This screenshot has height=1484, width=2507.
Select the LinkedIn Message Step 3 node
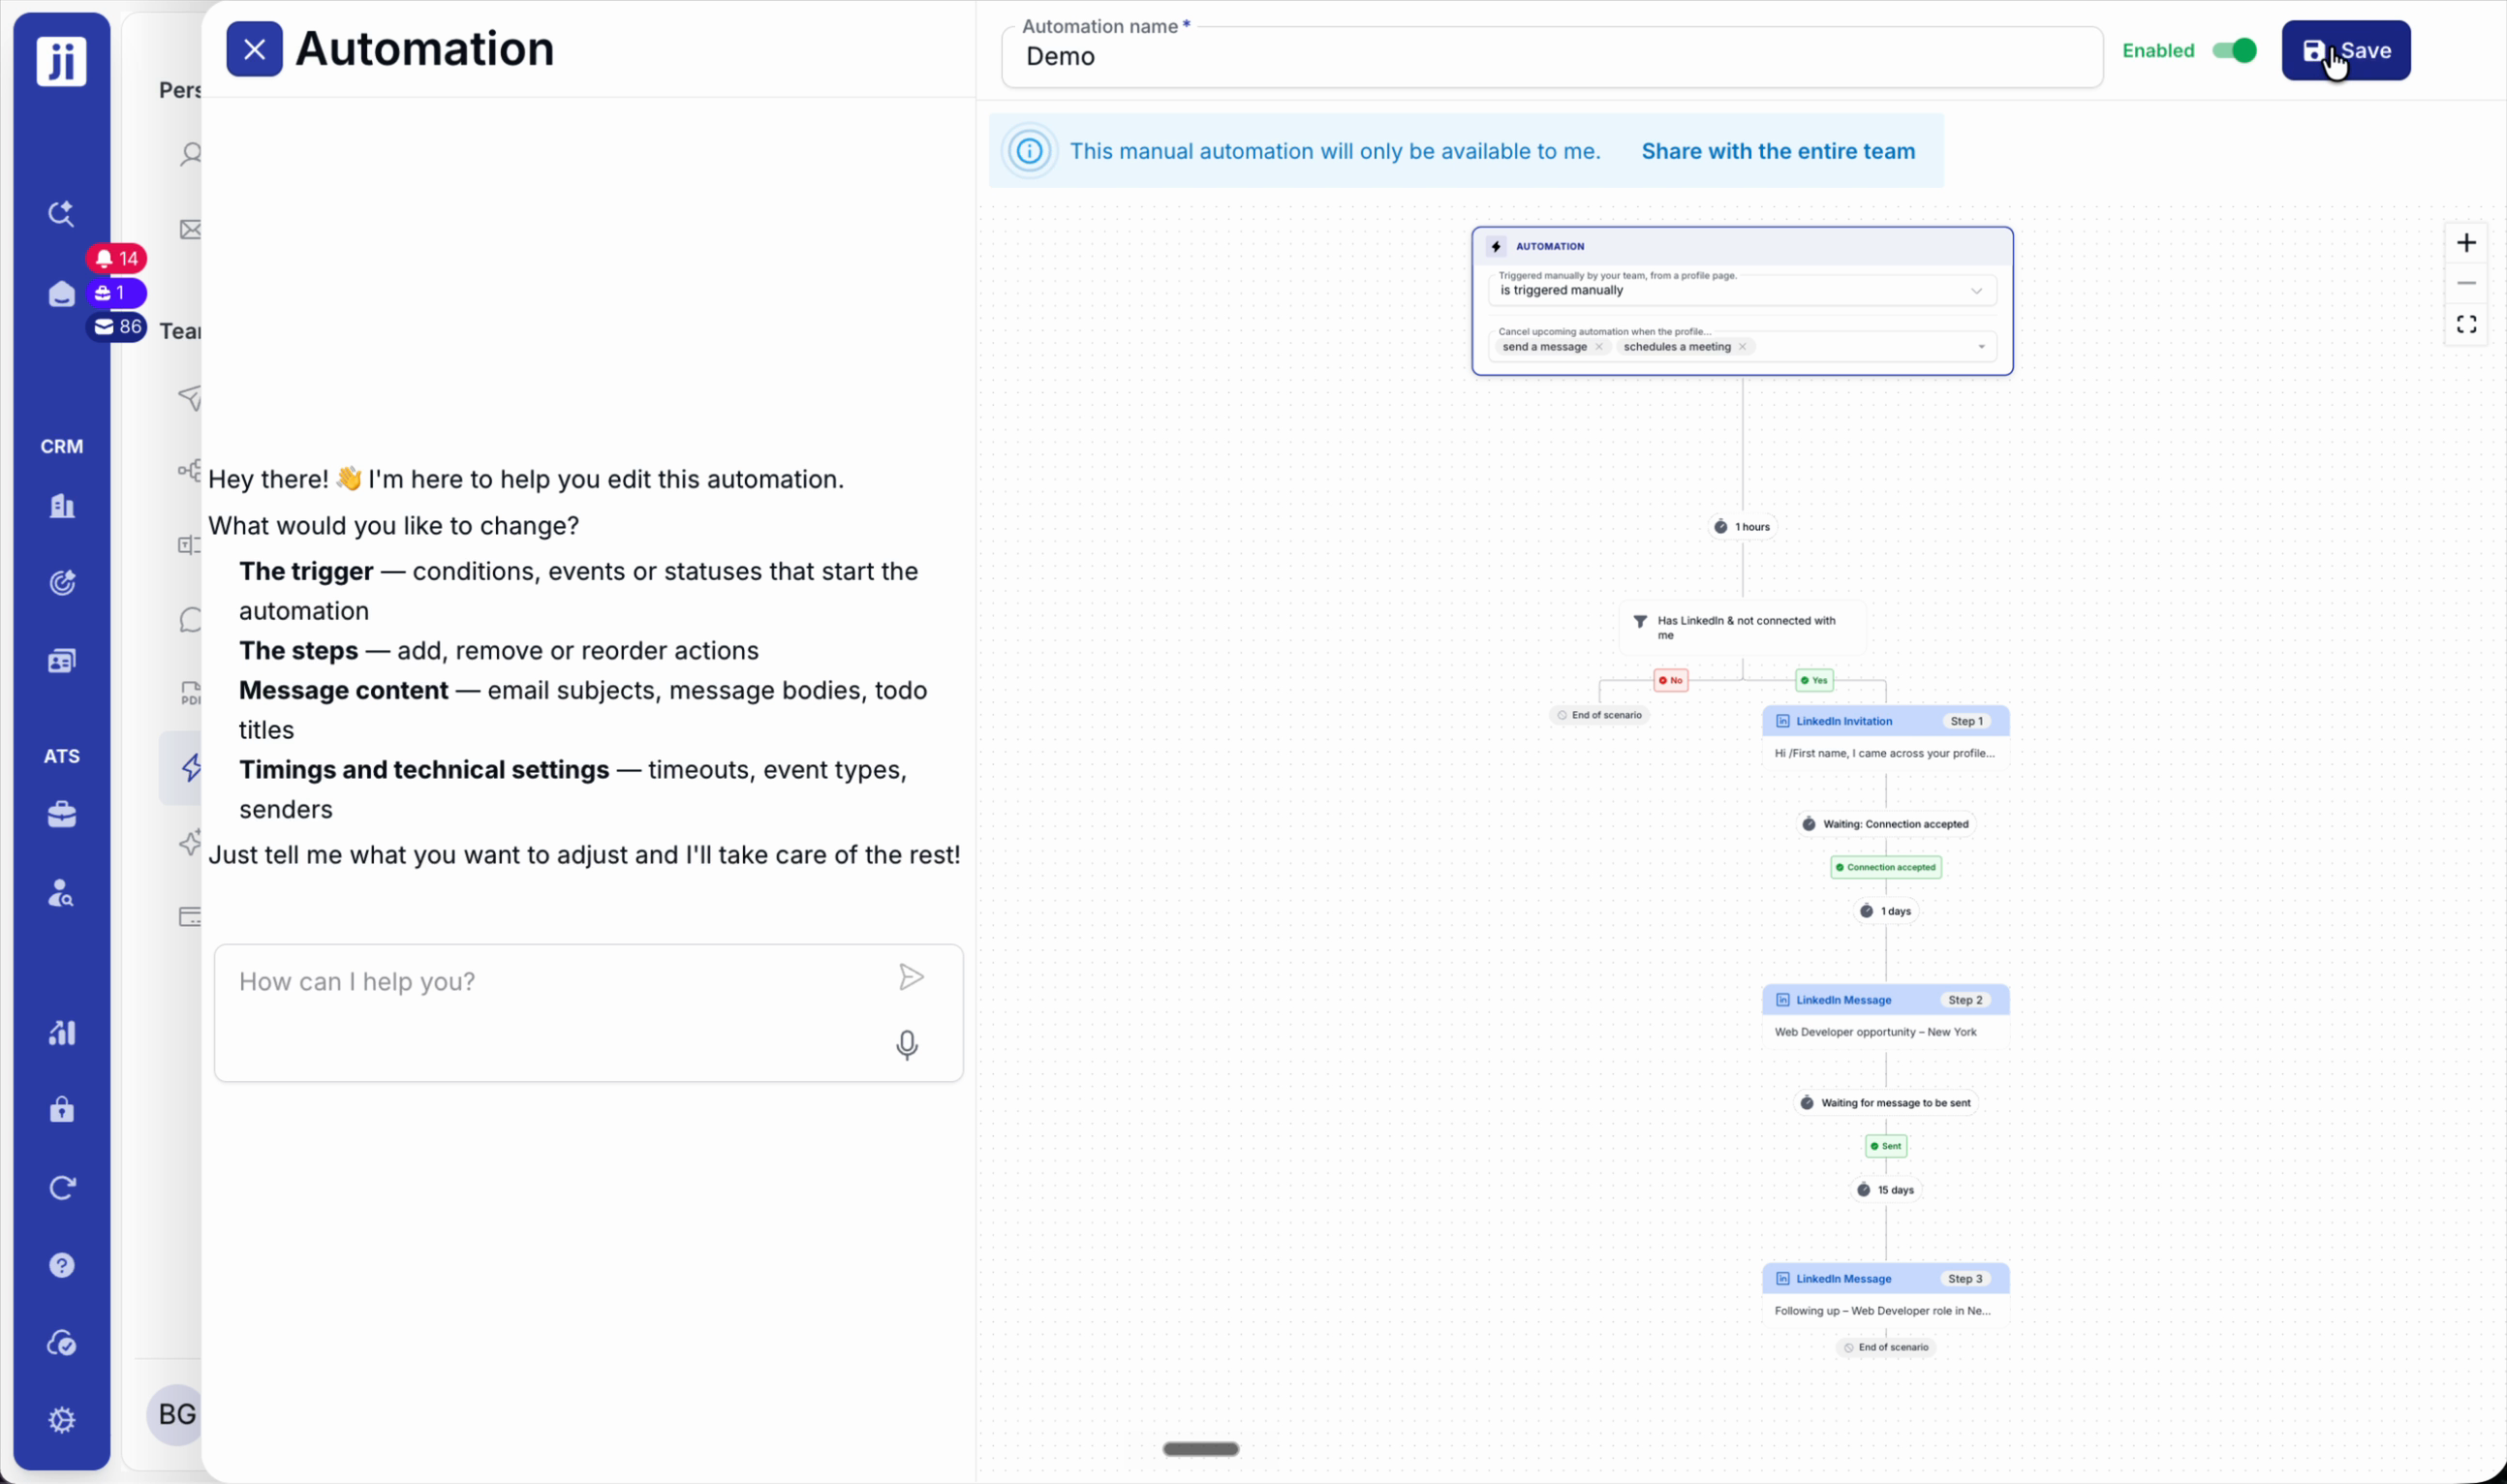click(x=1886, y=1295)
